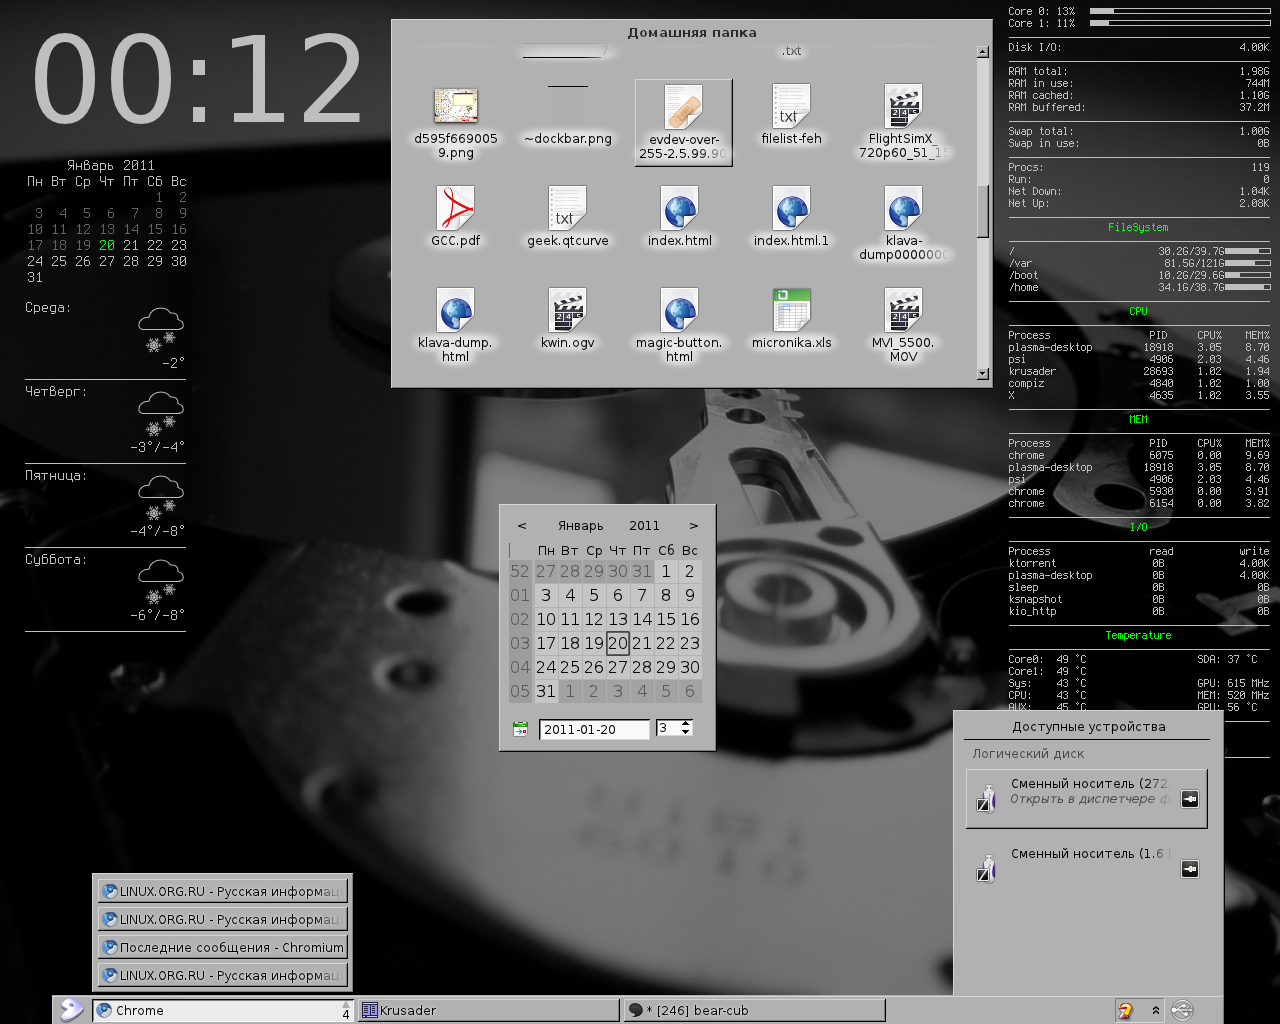This screenshot has height=1024, width=1280.
Task: Expand hidden system tray icons arrow
Action: (x=1156, y=1010)
